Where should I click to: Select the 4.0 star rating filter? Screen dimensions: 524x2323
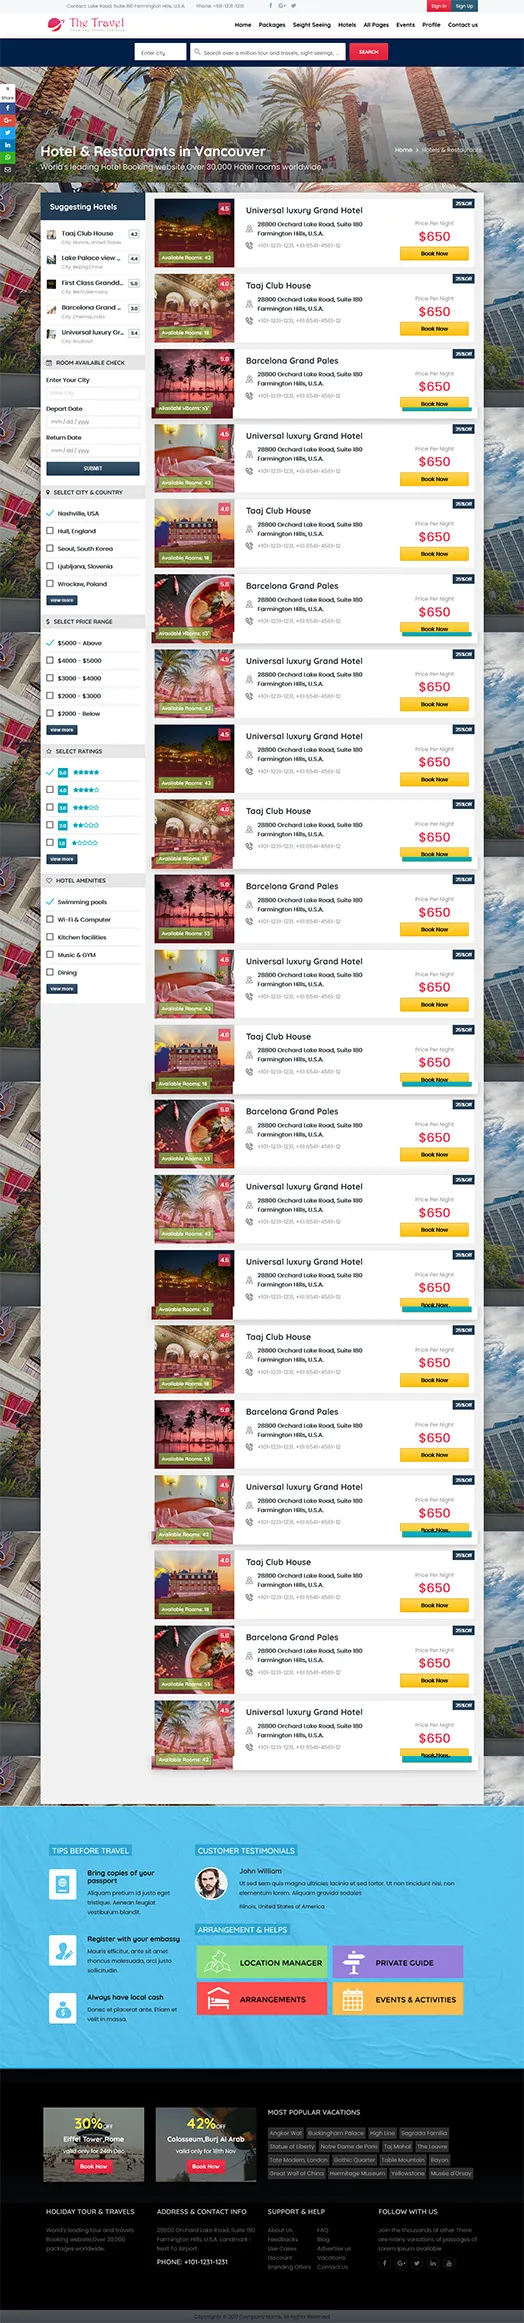[50, 790]
